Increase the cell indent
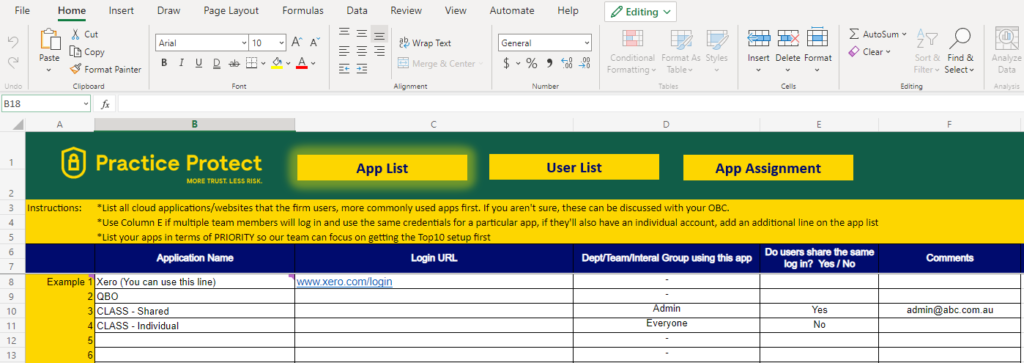Viewport: 1024px width, 363px height. [361, 68]
